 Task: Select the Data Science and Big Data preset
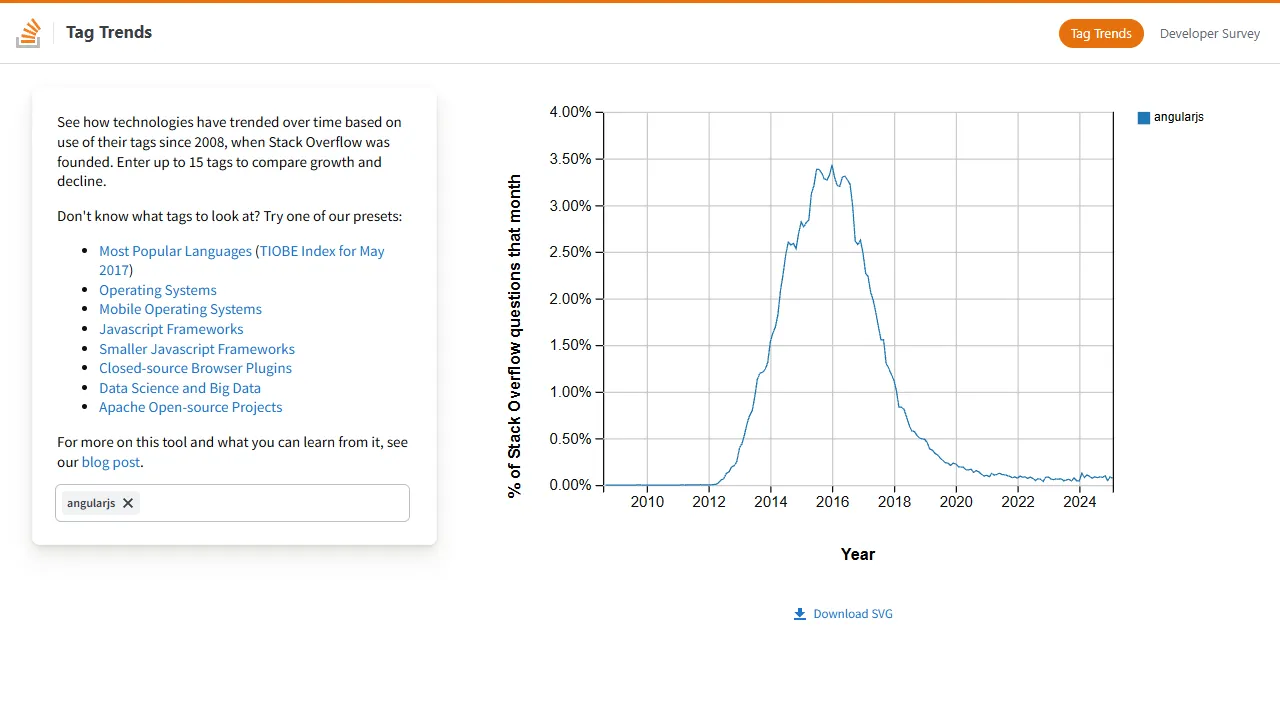(x=180, y=388)
